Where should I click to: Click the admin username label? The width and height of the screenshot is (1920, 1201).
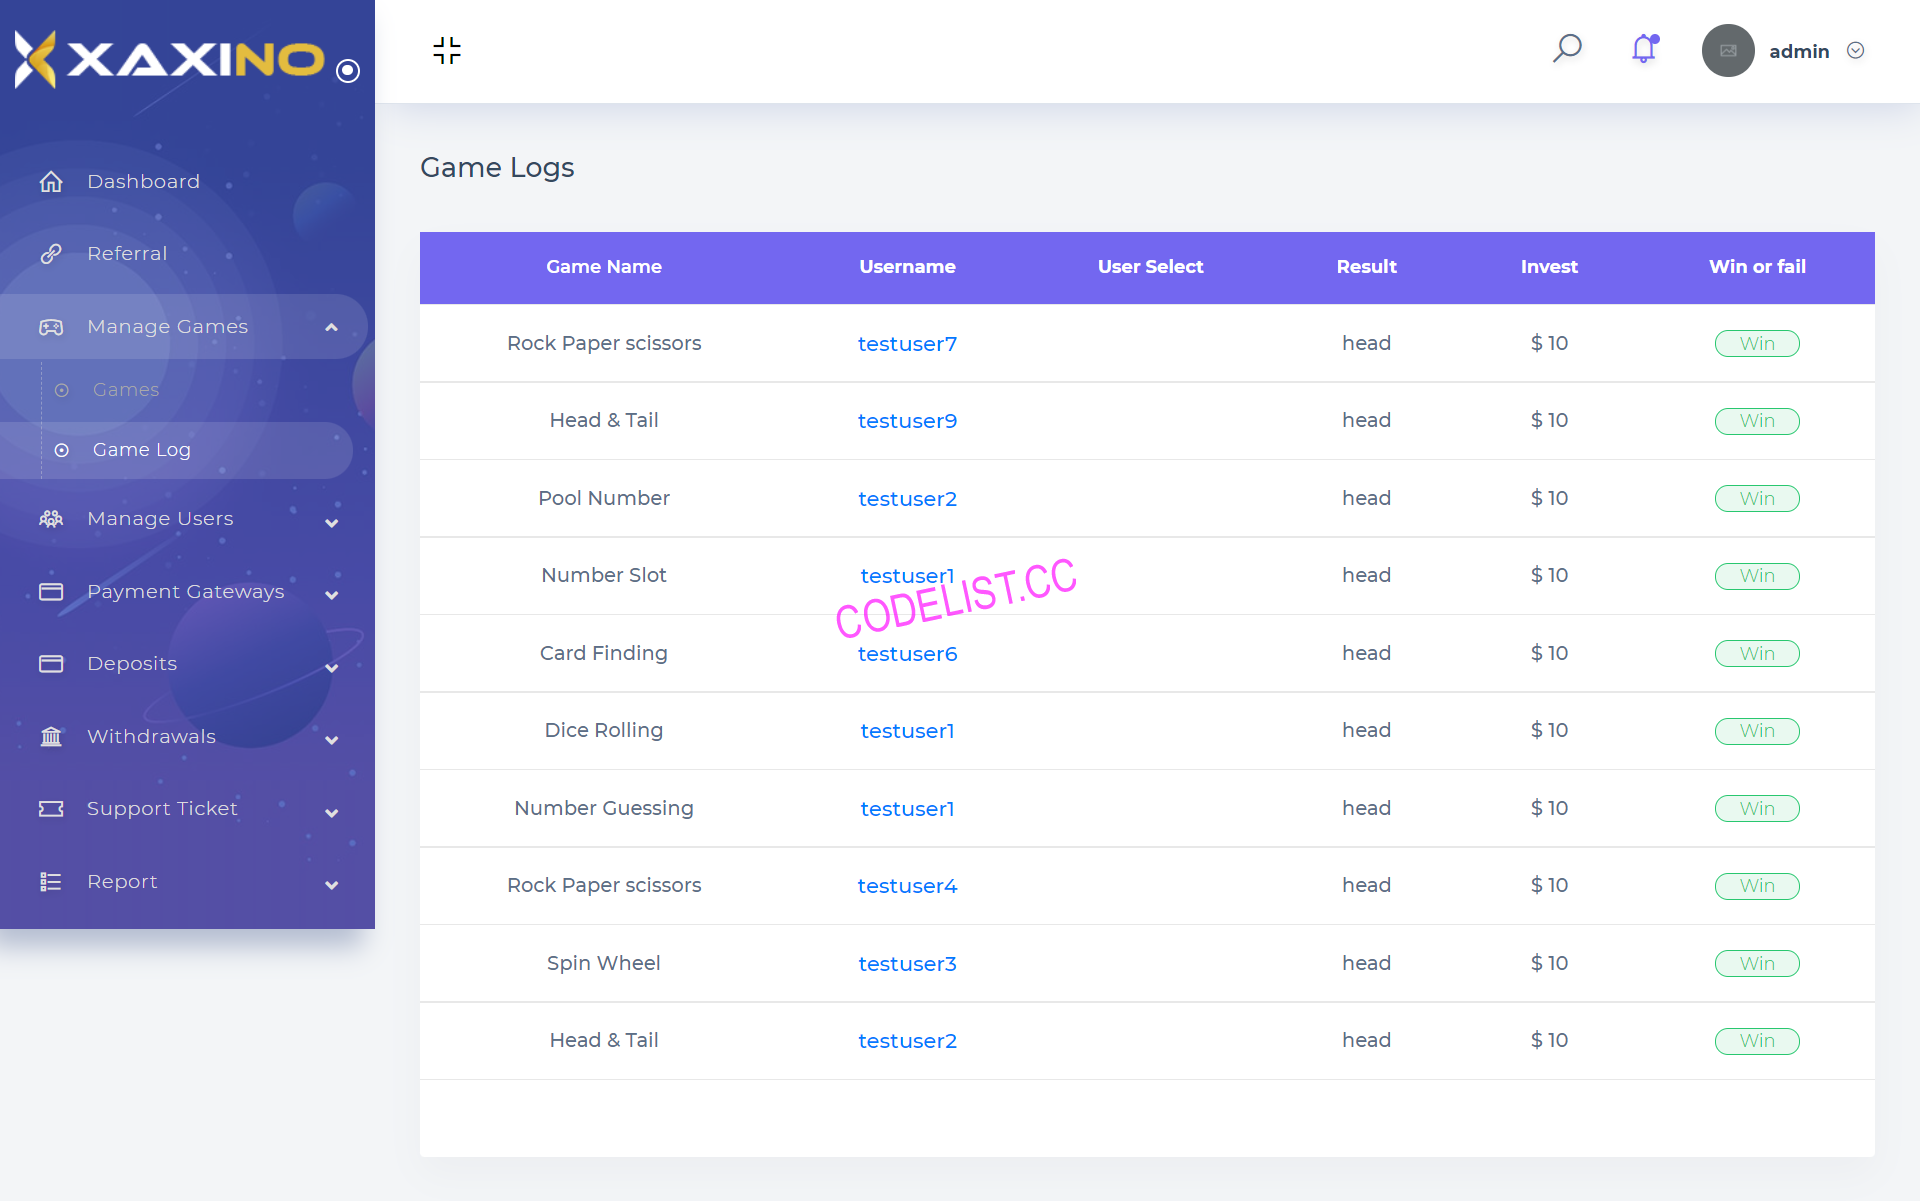[1799, 51]
